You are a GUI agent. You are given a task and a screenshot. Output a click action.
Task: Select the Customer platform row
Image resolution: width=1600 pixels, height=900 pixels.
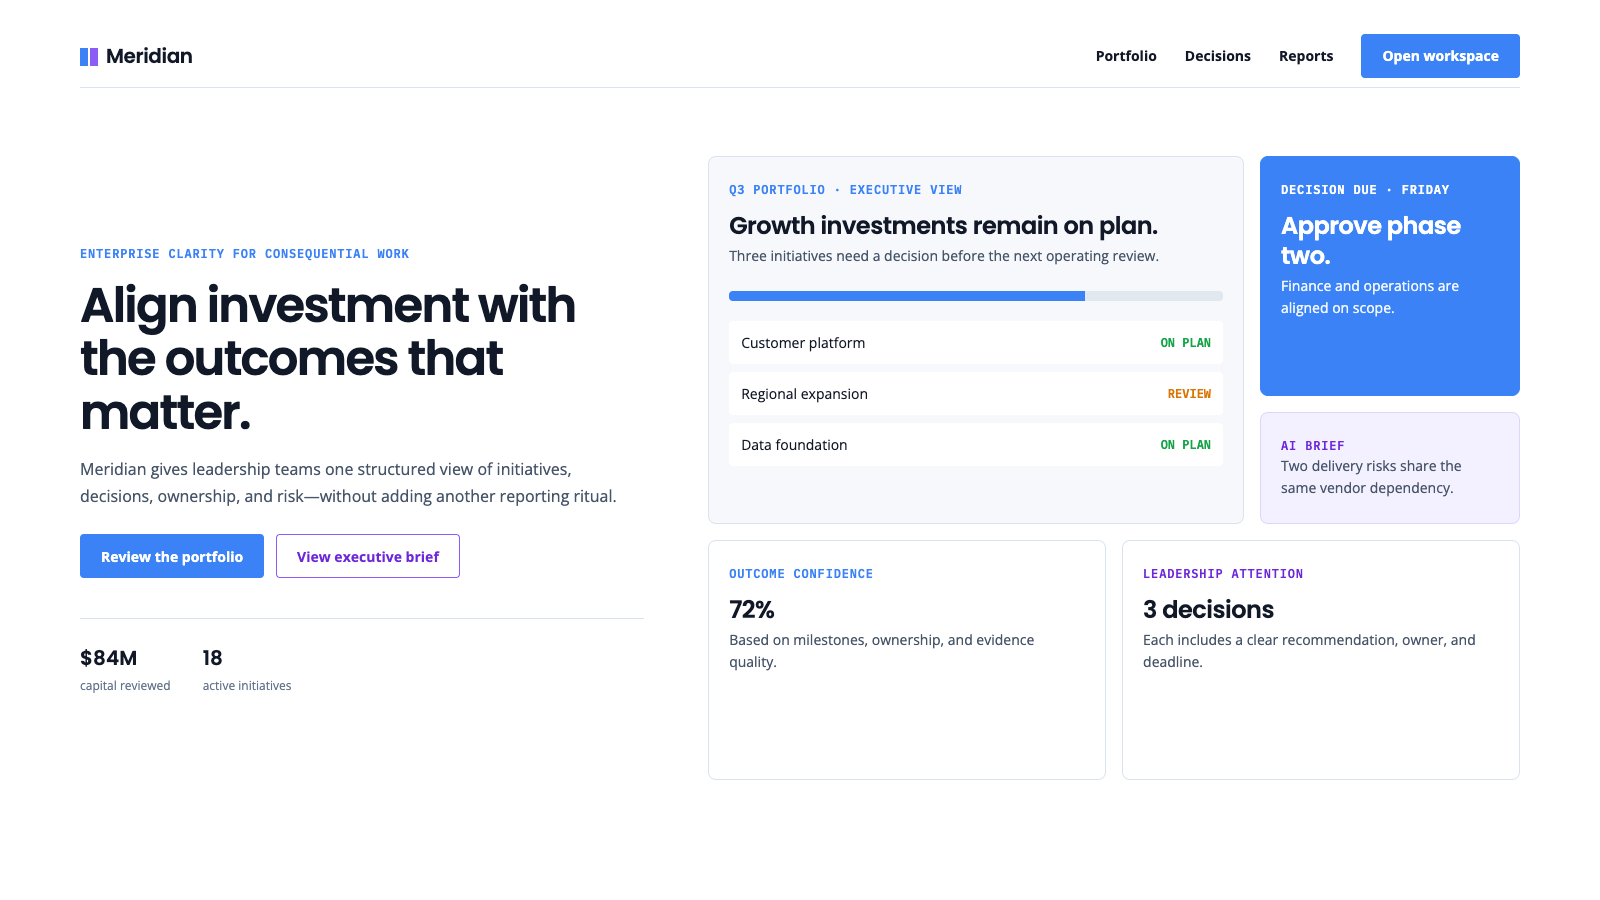(976, 343)
